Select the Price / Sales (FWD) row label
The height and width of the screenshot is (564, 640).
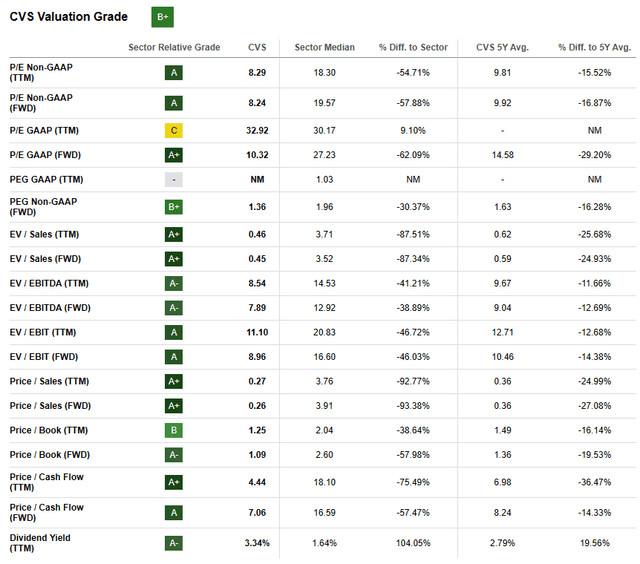coord(50,406)
